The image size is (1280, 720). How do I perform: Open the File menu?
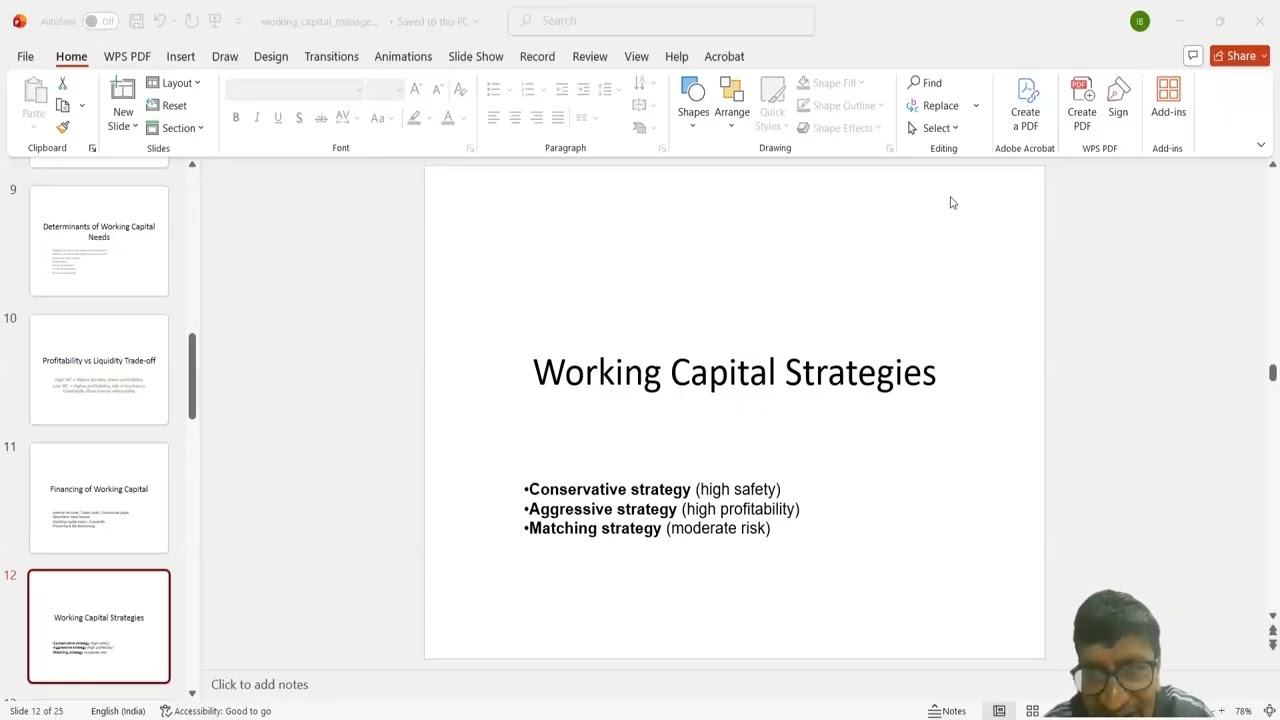coord(25,56)
